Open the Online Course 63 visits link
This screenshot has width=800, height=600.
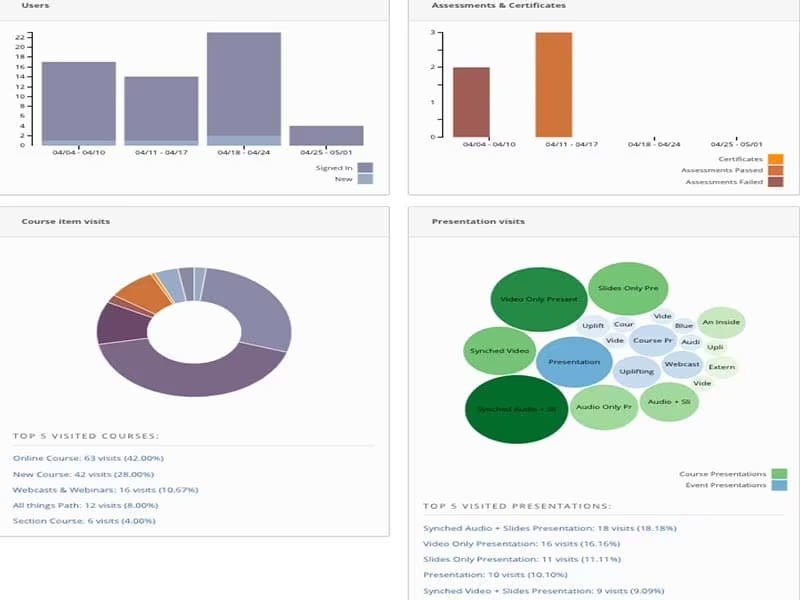click(x=88, y=458)
